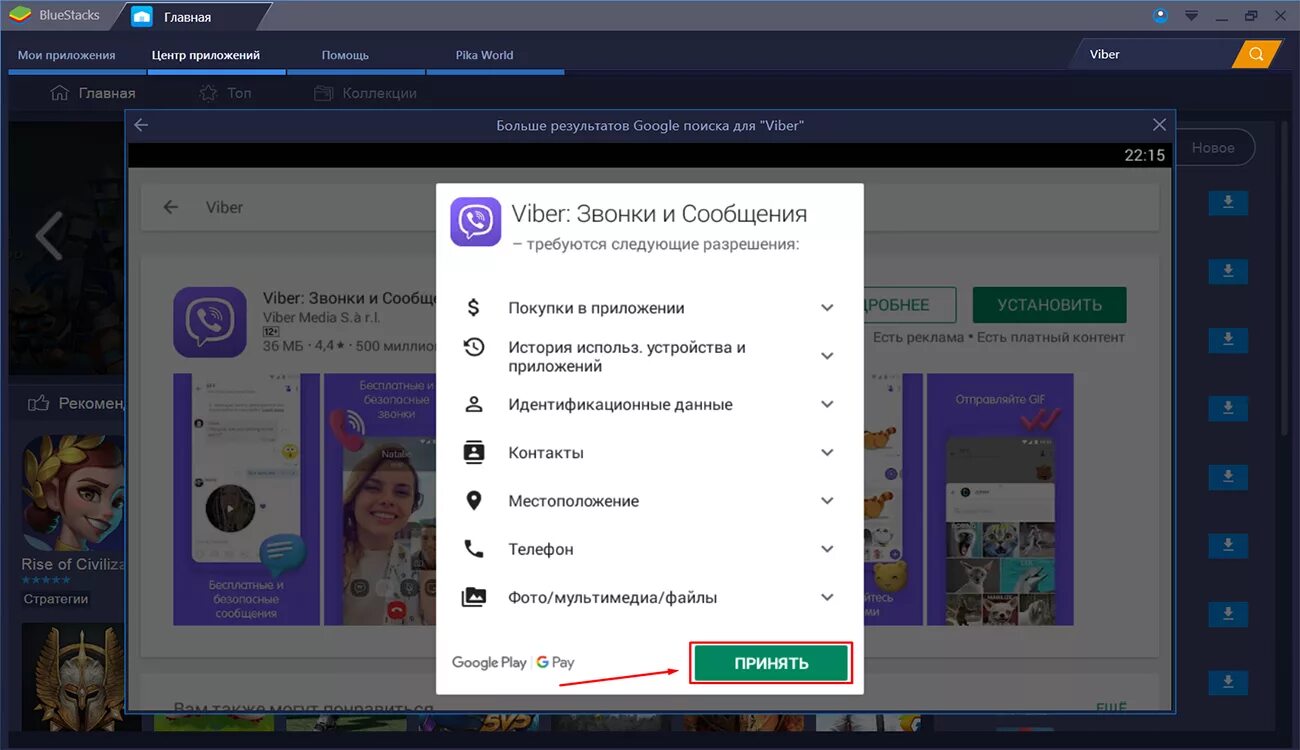
Task: Click the Viber app icon on store page
Action: 210,322
